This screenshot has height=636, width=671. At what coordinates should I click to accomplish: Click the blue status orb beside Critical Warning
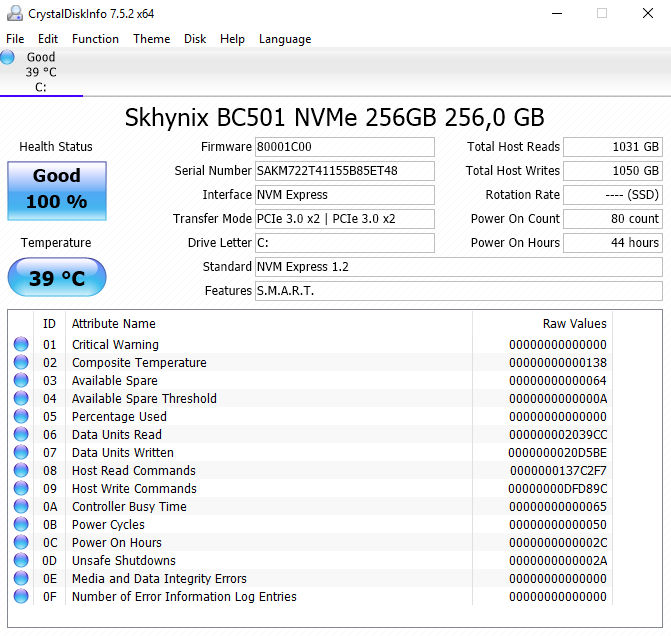pos(21,345)
